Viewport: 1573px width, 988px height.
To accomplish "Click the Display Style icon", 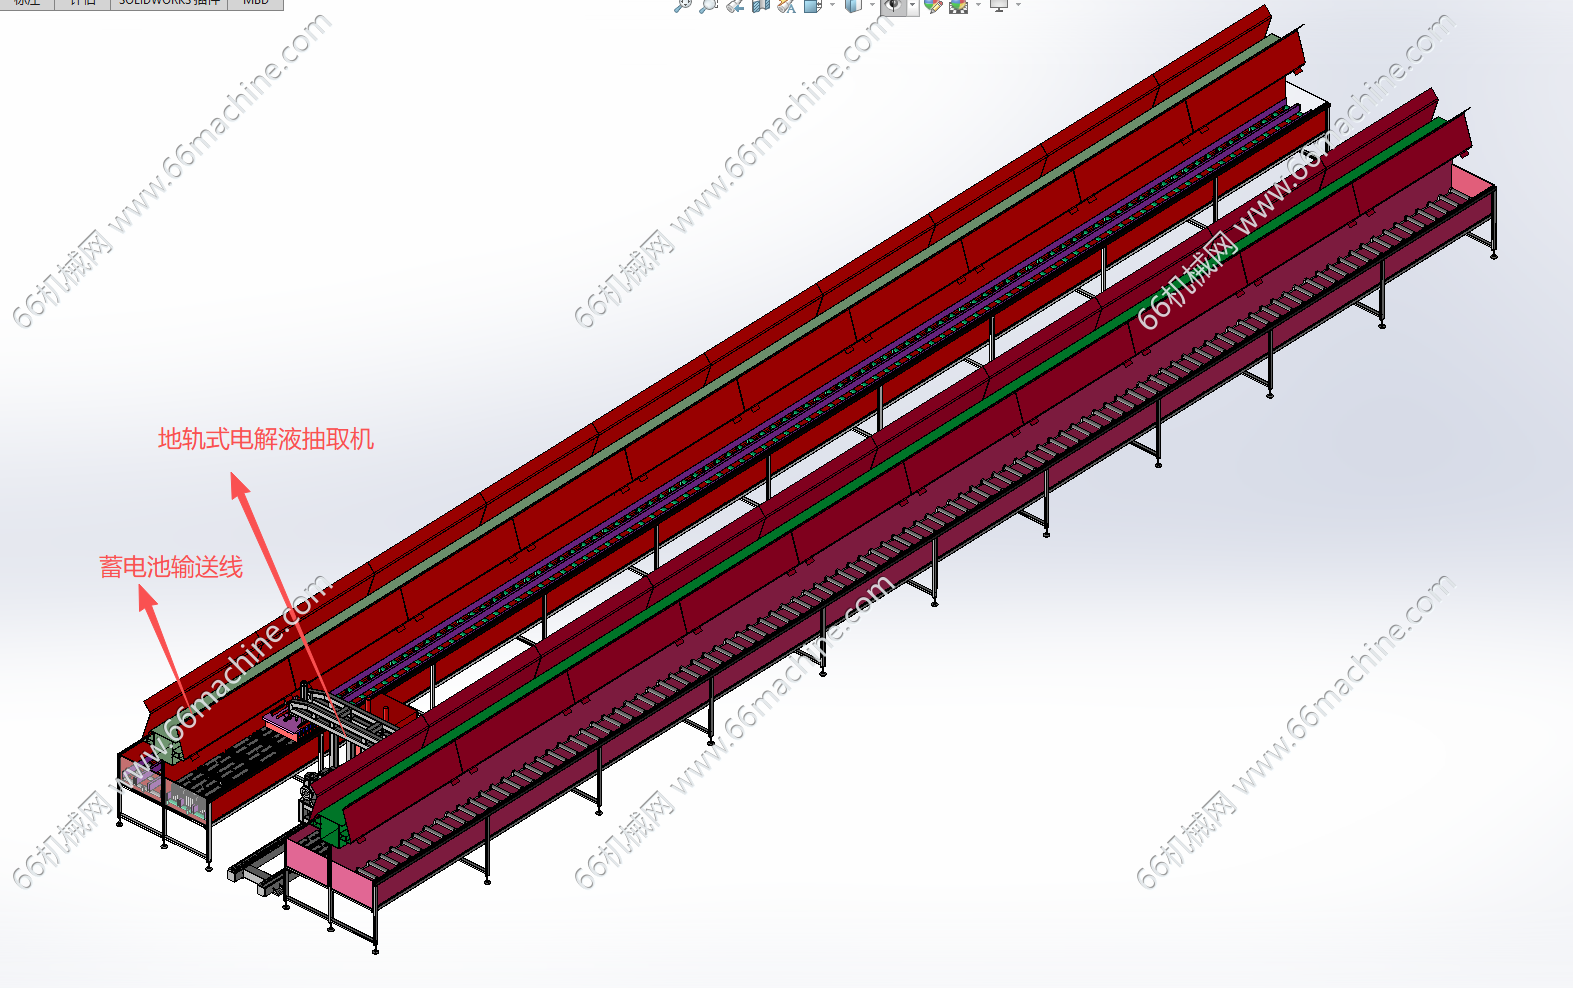I will 853,5.
